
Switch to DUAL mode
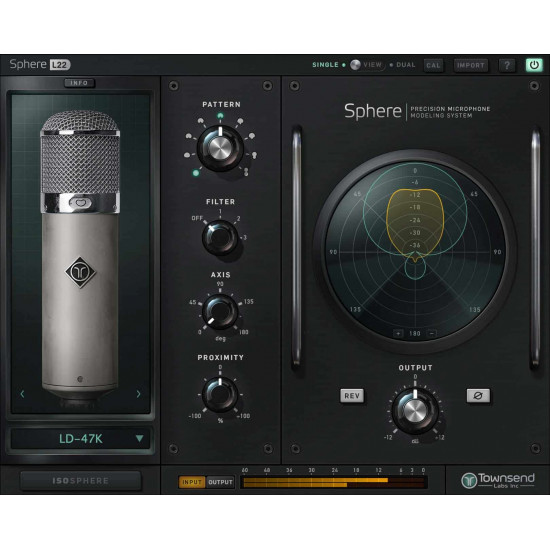point(405,65)
